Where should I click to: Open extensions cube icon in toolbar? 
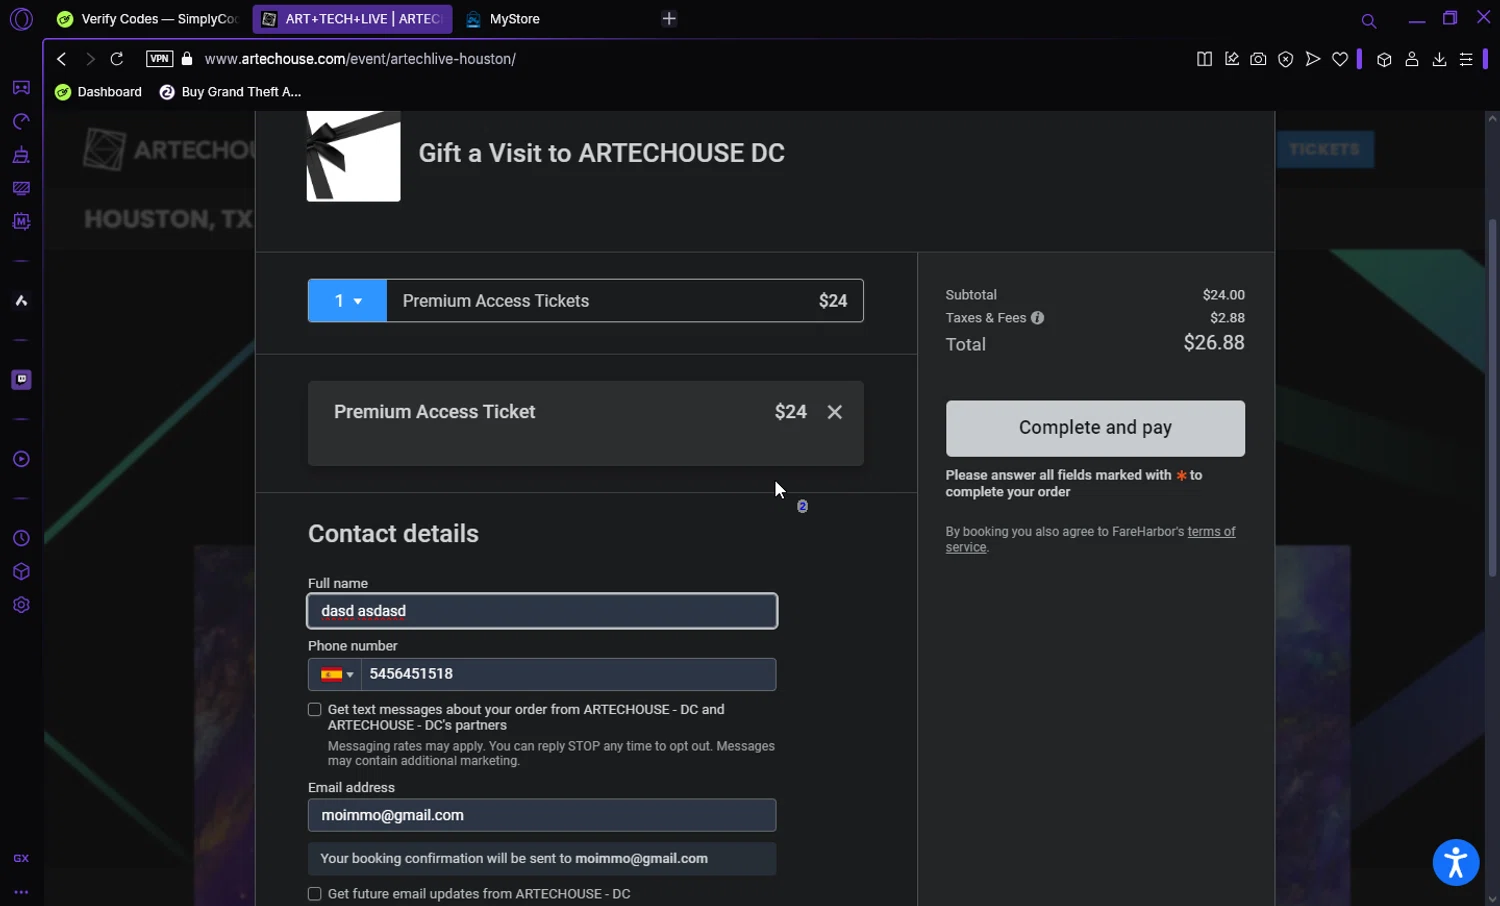coord(1384,59)
